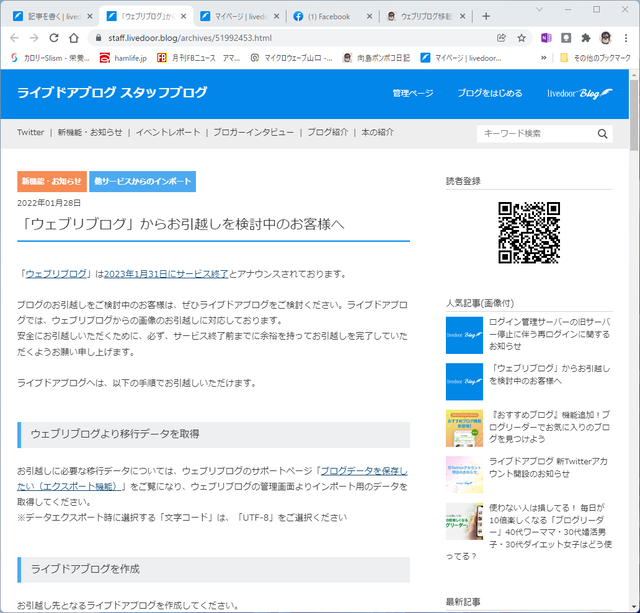Open 管理ページ in the header
Image resolution: width=640 pixels, height=613 pixels.
click(x=413, y=93)
